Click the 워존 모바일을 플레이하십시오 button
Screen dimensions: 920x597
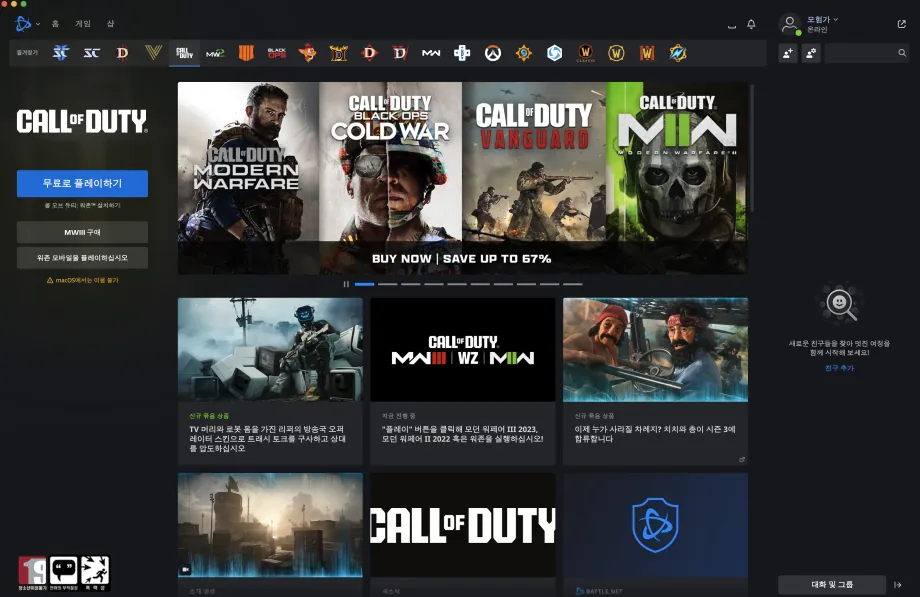(x=82, y=258)
